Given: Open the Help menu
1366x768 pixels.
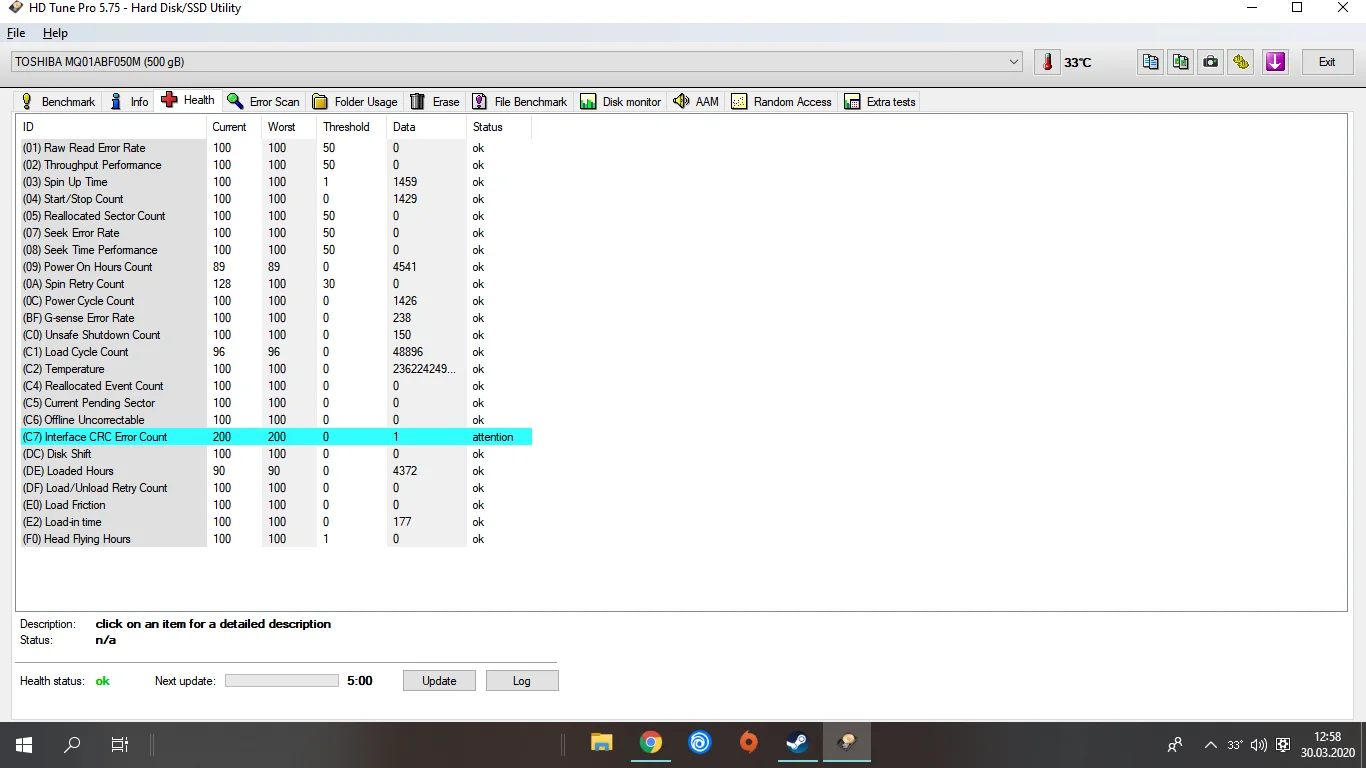Looking at the screenshot, I should coord(55,33).
